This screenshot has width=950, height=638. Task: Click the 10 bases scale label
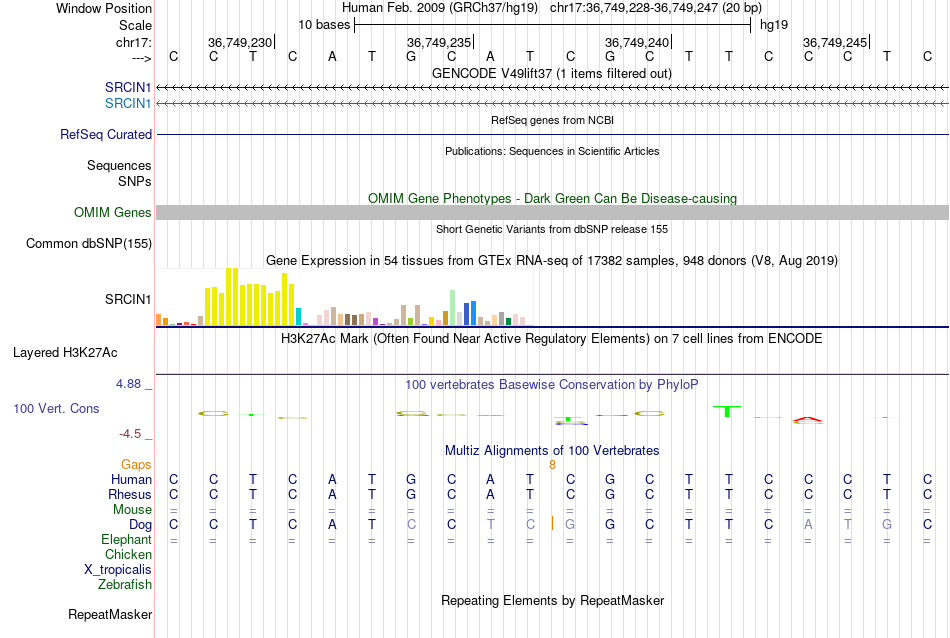[324, 25]
